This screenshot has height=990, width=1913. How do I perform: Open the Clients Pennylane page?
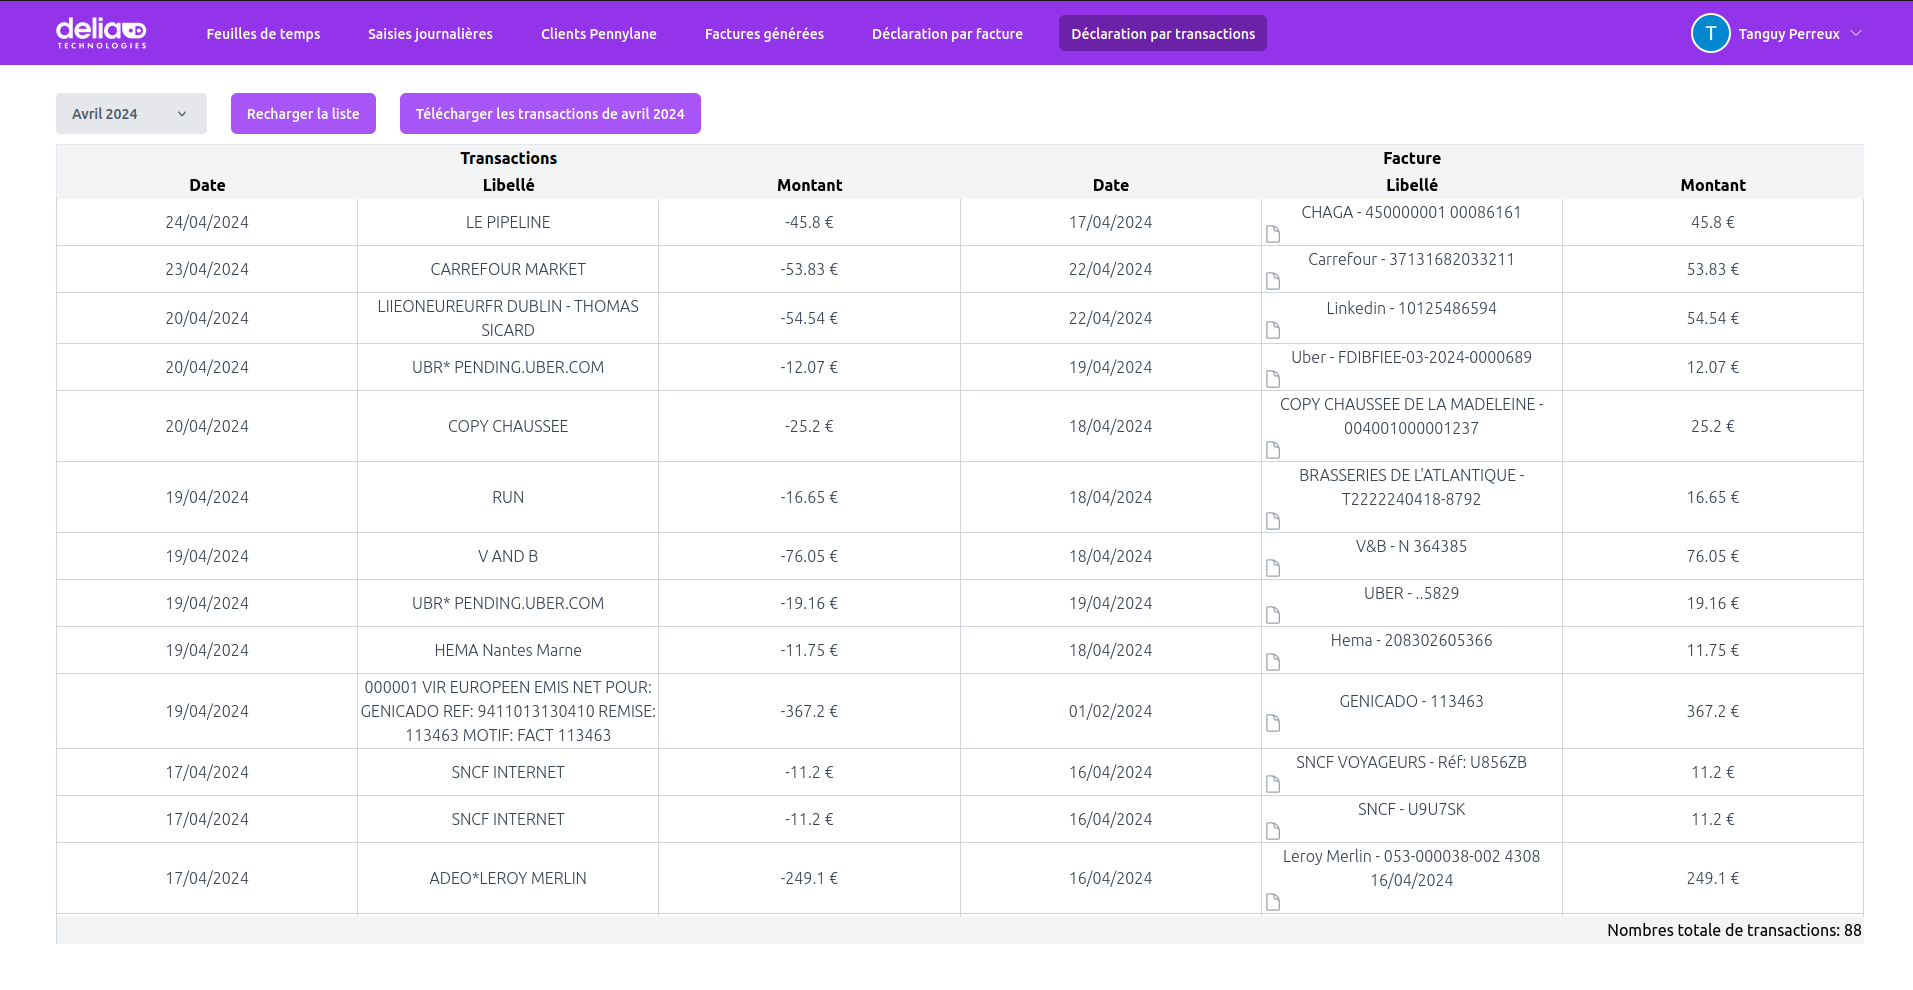[x=598, y=34]
